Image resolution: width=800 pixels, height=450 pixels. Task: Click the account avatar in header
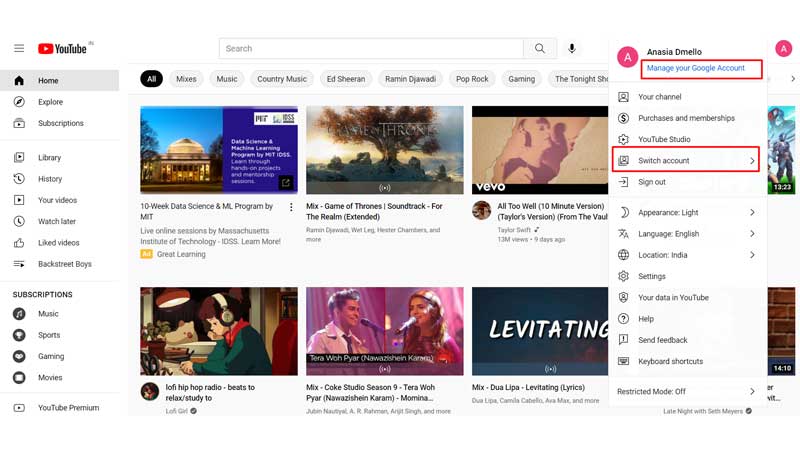pyautogui.click(x=784, y=48)
